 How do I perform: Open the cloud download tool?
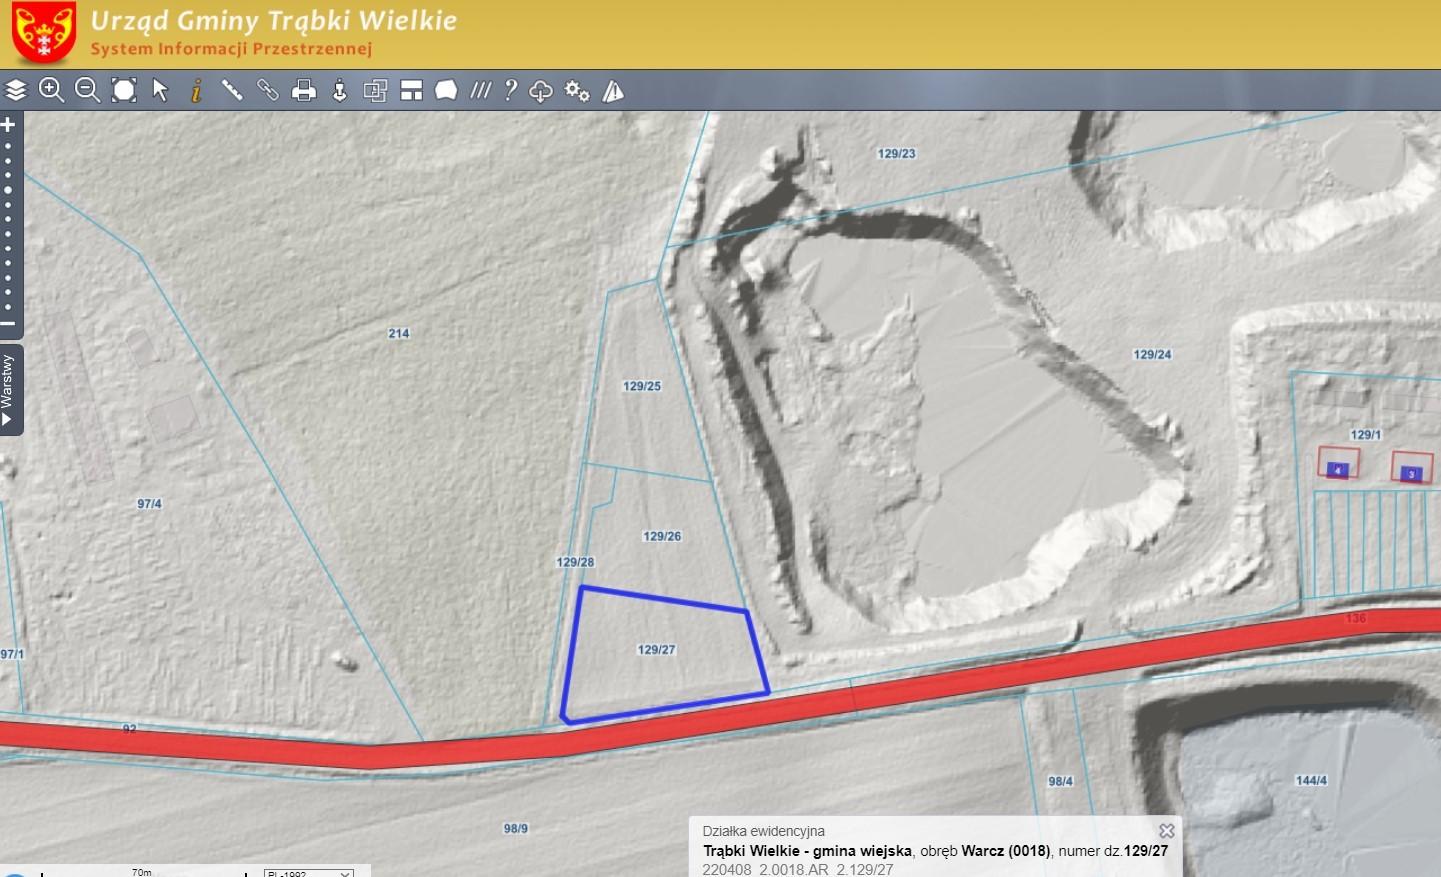click(541, 91)
